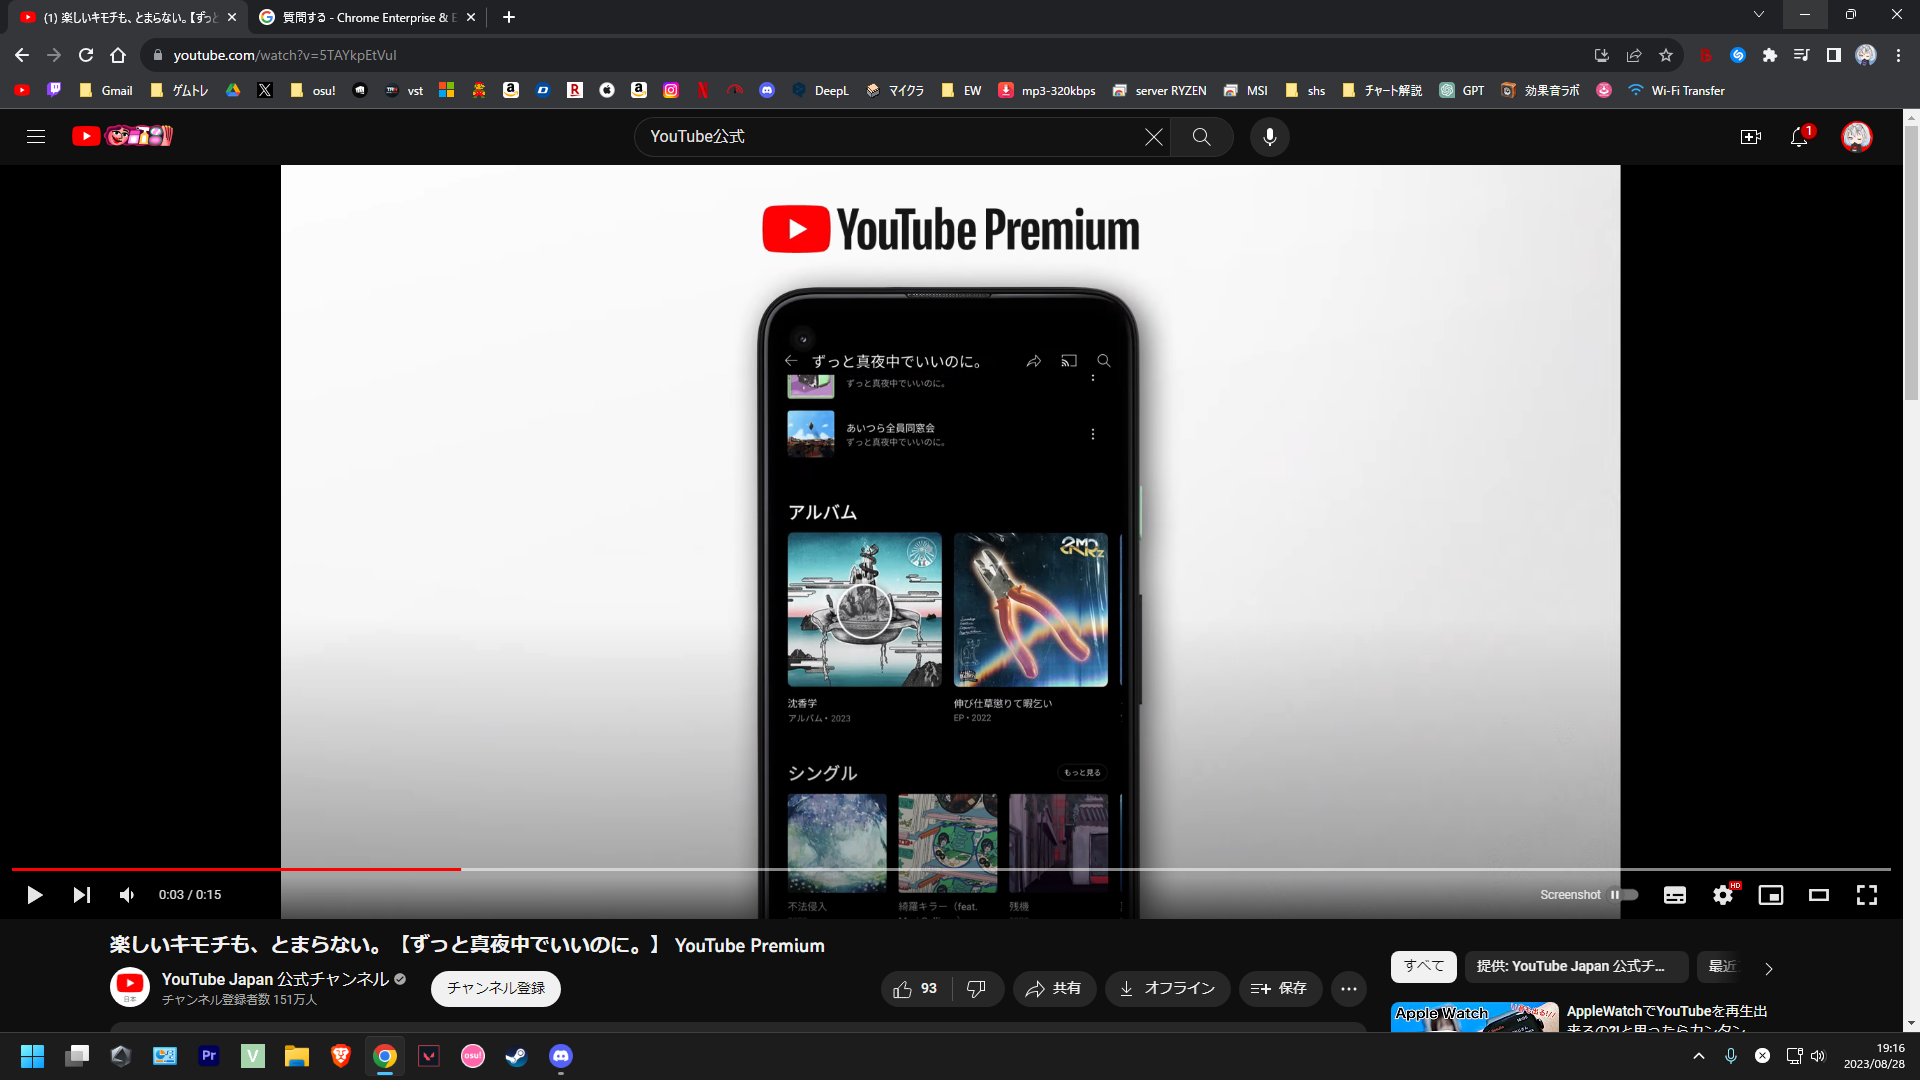Skip to next video

tap(82, 895)
